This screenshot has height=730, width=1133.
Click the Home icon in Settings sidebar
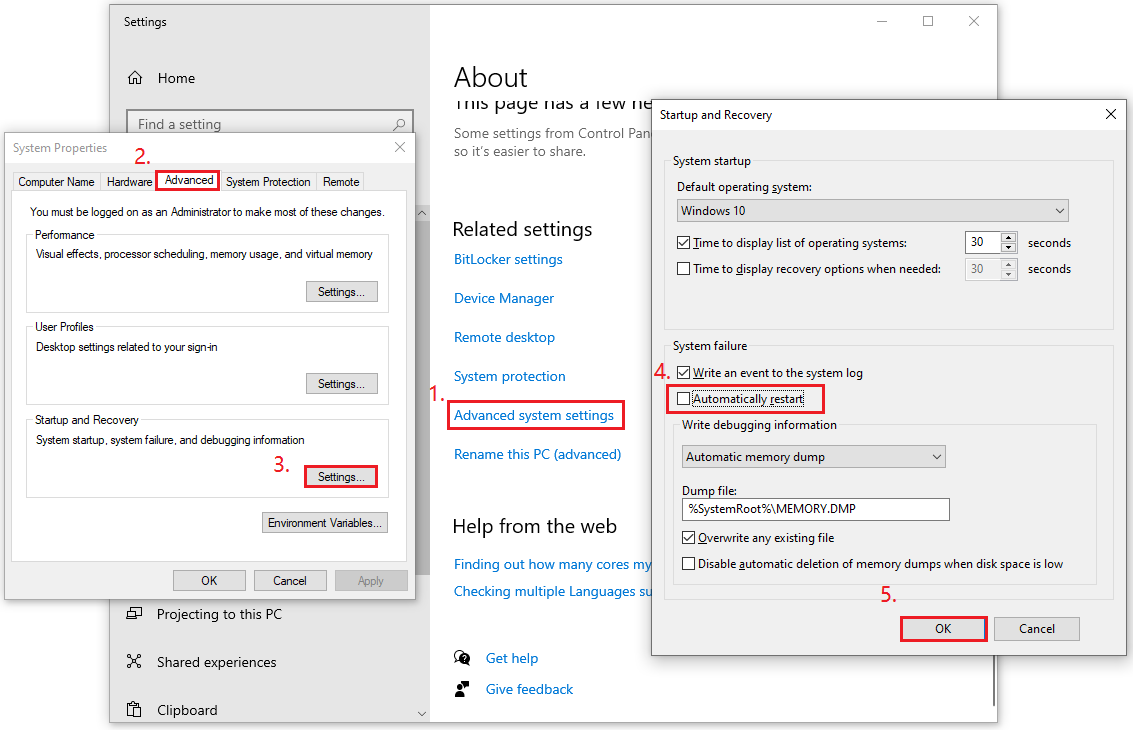pos(135,77)
